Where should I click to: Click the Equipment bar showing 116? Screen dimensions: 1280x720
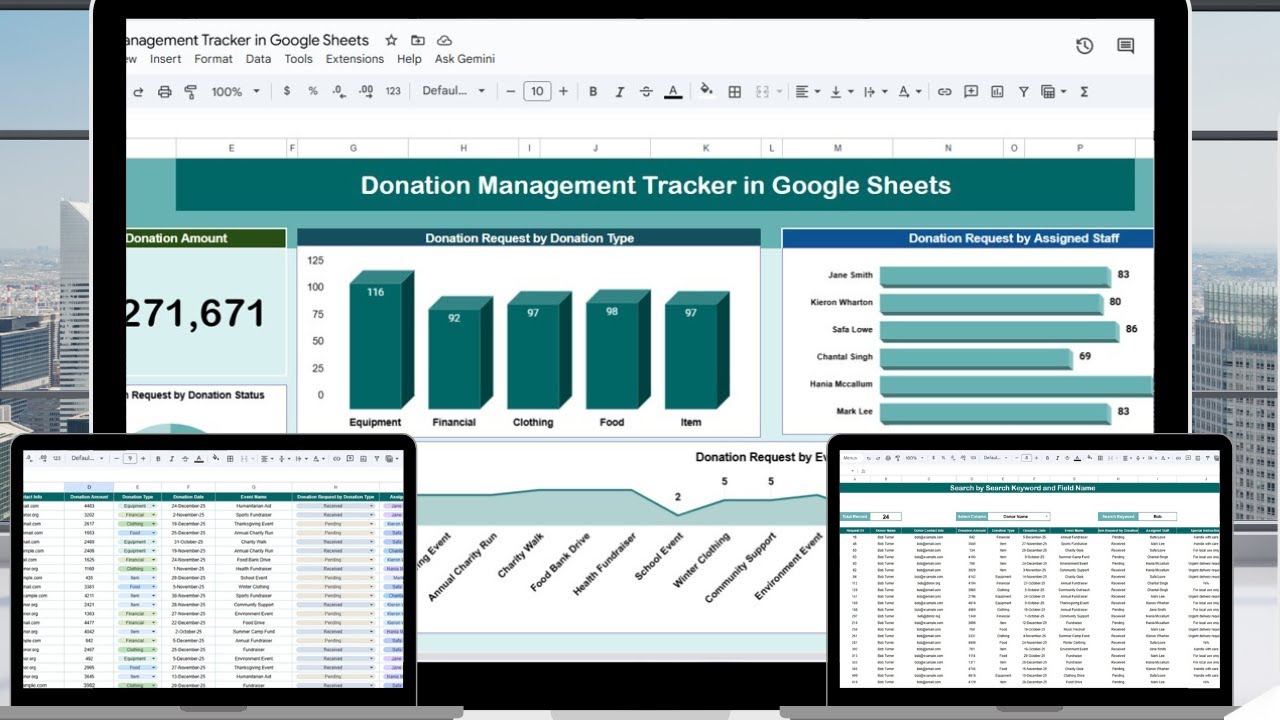pyautogui.click(x=381, y=340)
